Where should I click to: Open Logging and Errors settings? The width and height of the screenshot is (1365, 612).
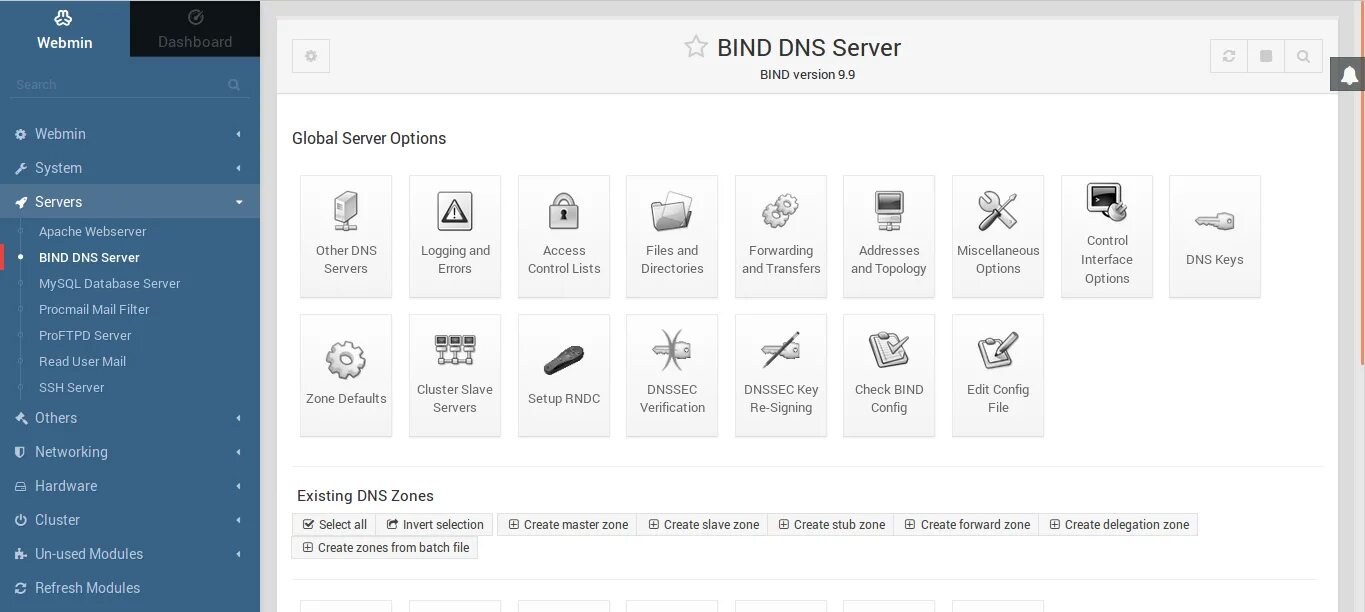tap(455, 237)
